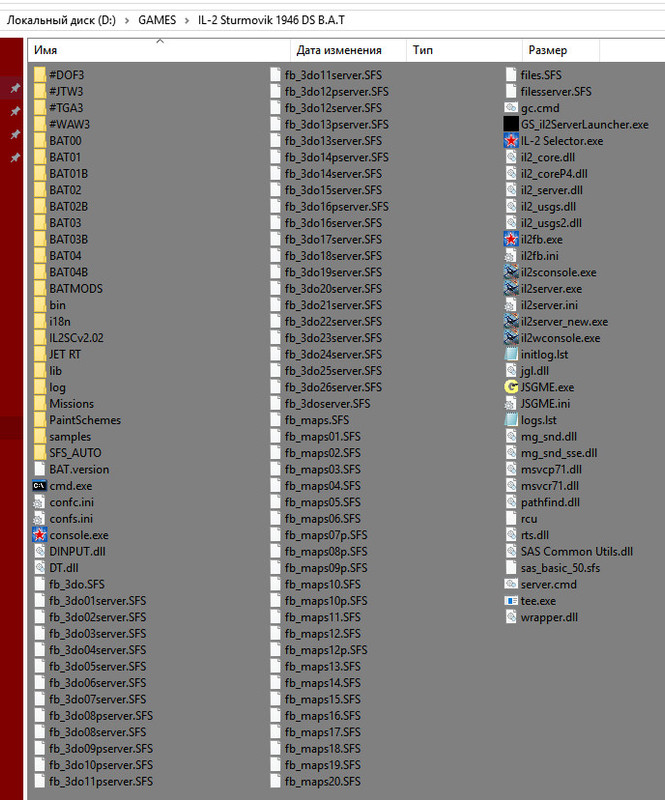The height and width of the screenshot is (800, 665).
Task: Select the confc.ini settings file icon
Action: [x=39, y=502]
